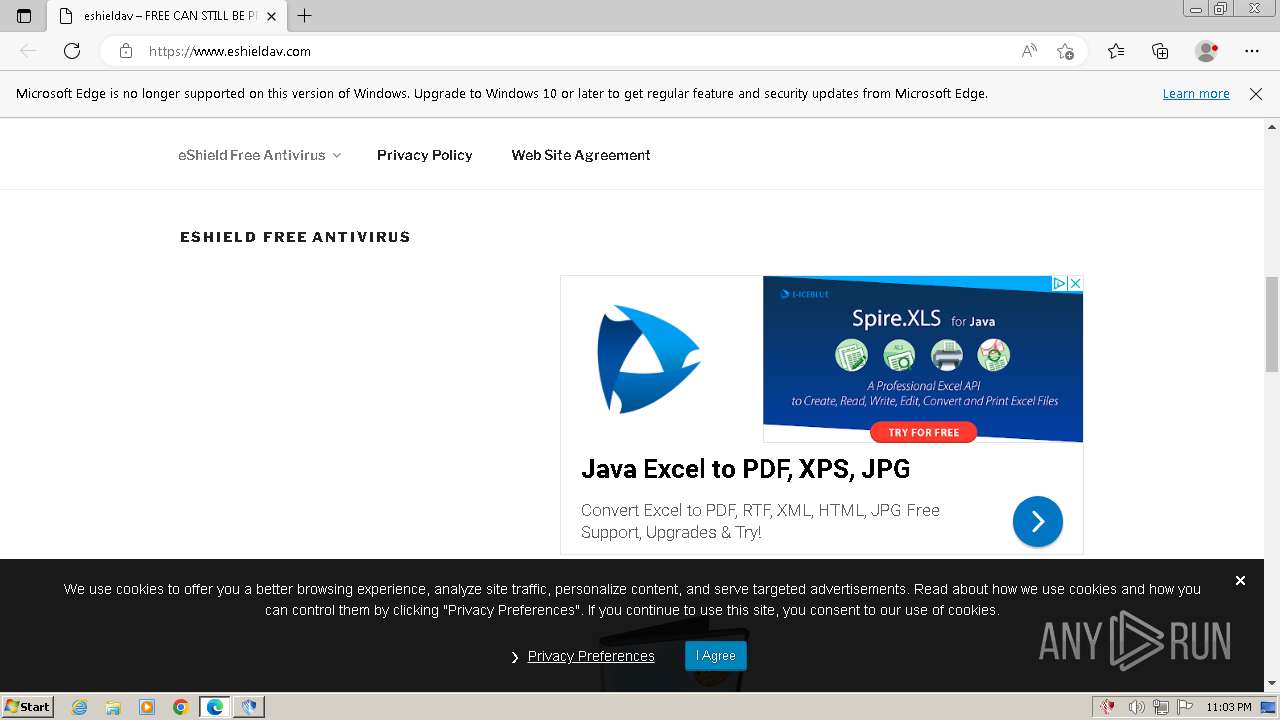
Task: Click the scrollbar up arrow
Action: pyautogui.click(x=1272, y=127)
